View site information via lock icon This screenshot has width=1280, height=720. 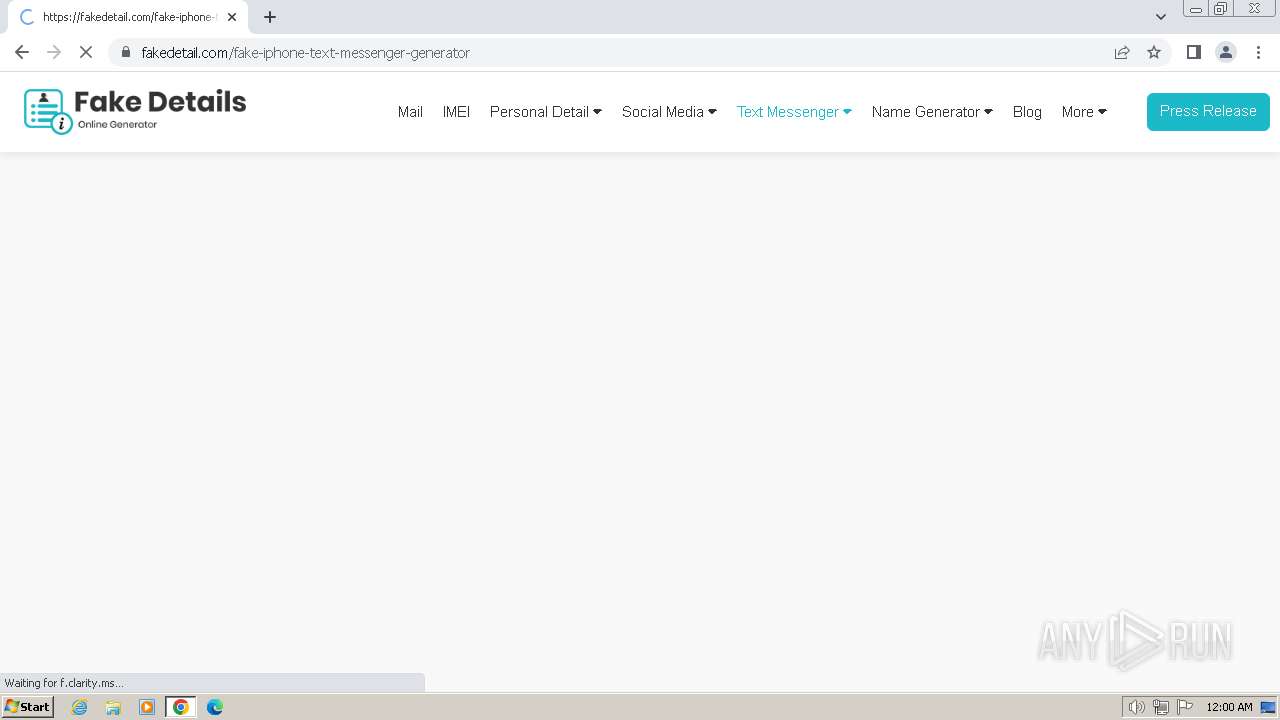click(125, 52)
